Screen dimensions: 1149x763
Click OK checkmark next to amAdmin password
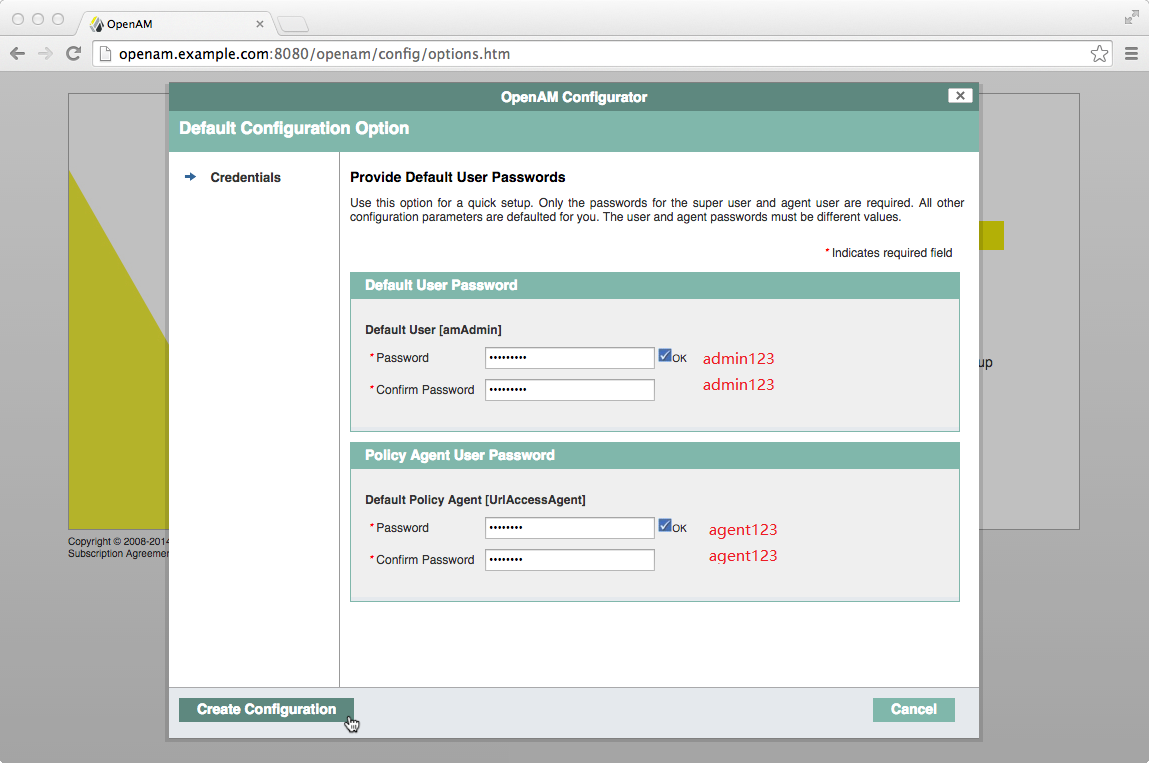click(665, 355)
